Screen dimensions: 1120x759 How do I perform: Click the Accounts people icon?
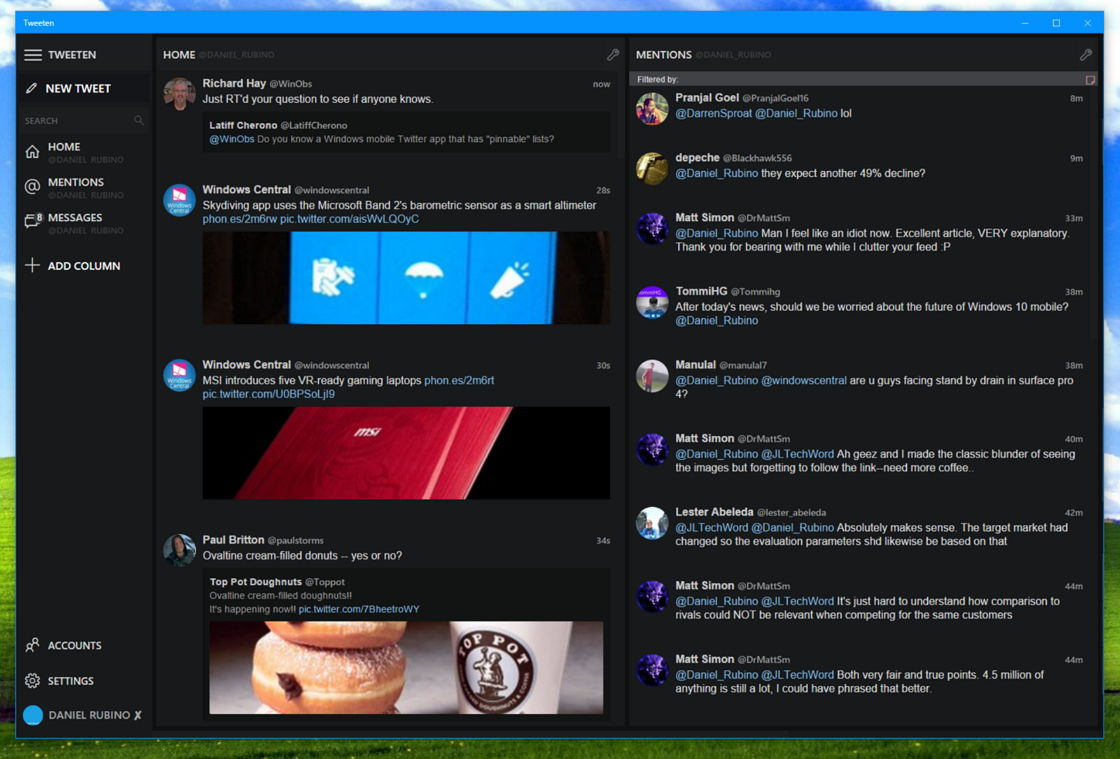tap(32, 645)
